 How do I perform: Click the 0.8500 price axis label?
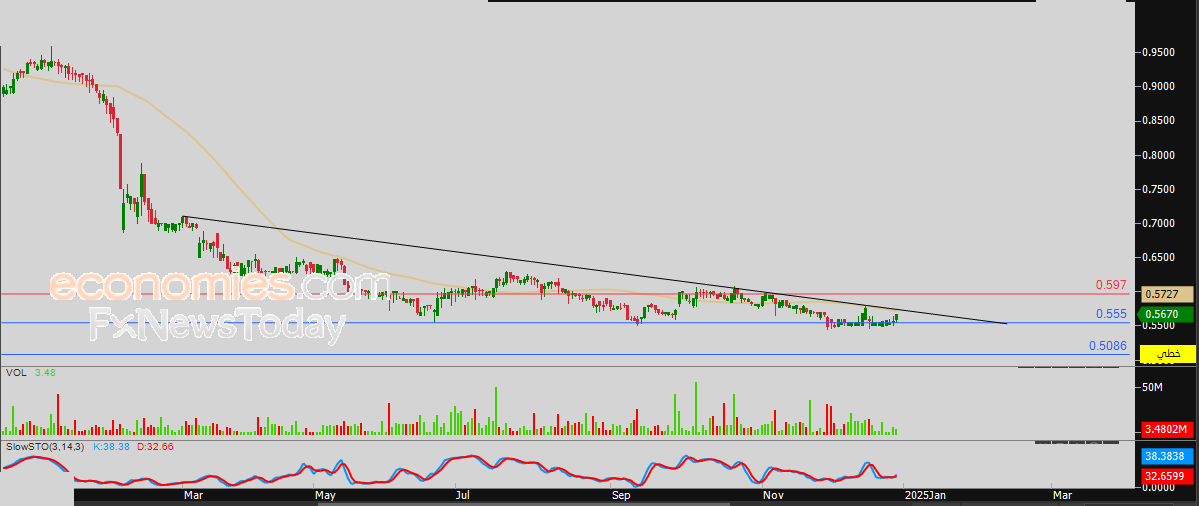(1159, 120)
